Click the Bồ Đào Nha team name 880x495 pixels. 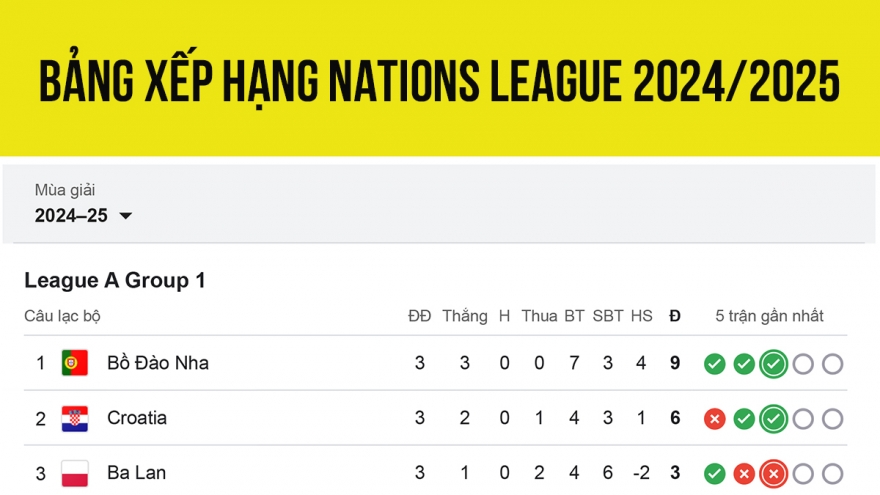[x=158, y=363]
